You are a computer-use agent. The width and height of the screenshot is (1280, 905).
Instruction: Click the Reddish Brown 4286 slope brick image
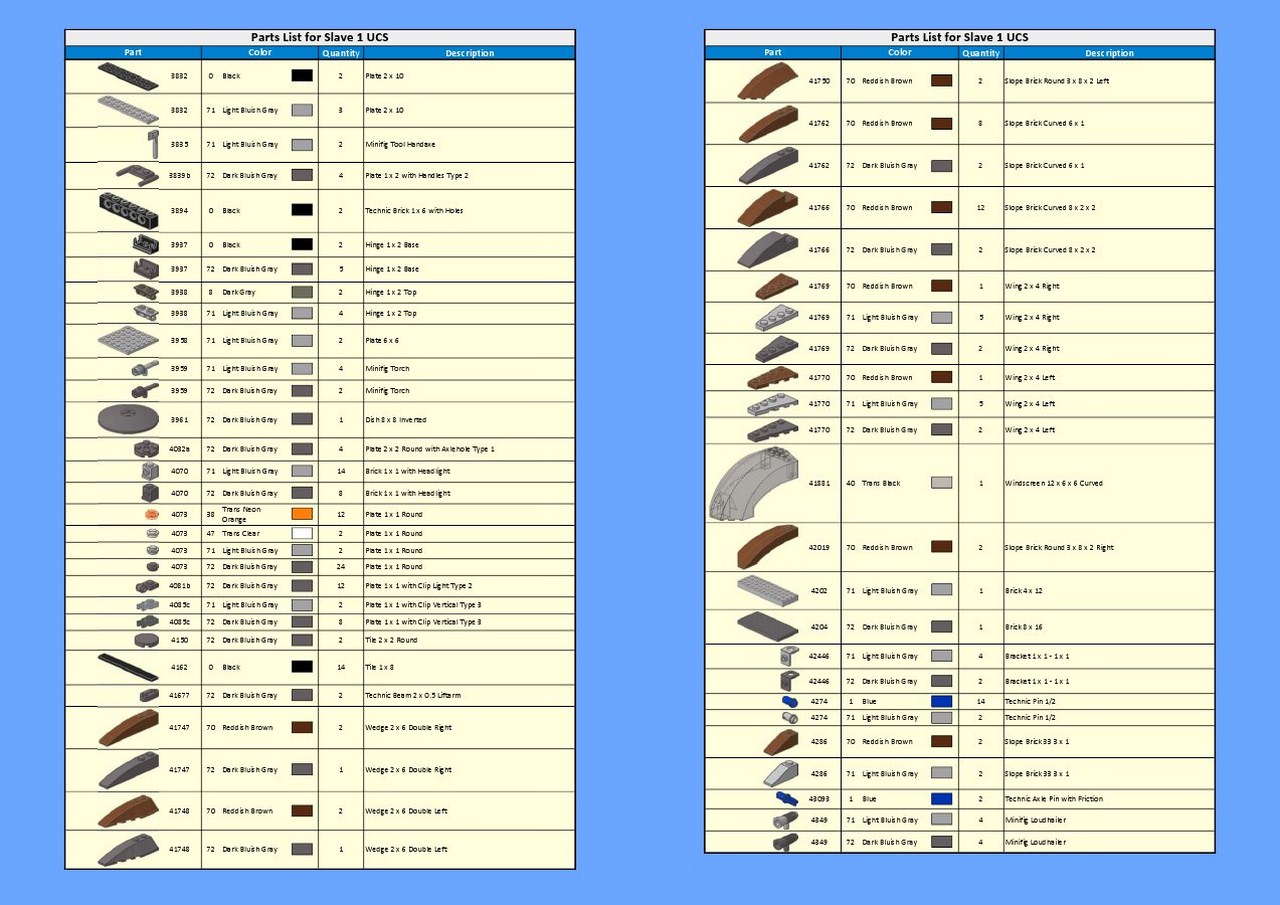coord(781,741)
